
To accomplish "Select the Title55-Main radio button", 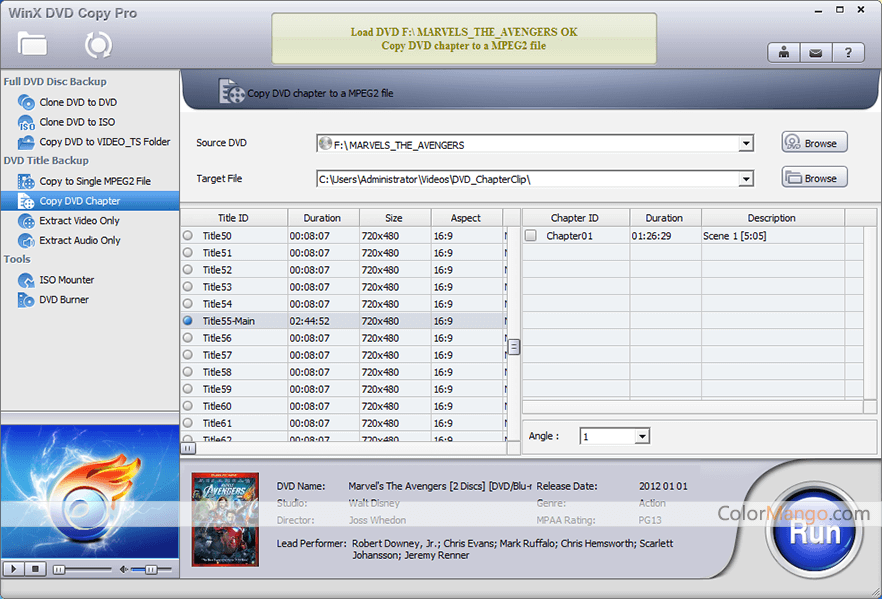I will tap(188, 321).
